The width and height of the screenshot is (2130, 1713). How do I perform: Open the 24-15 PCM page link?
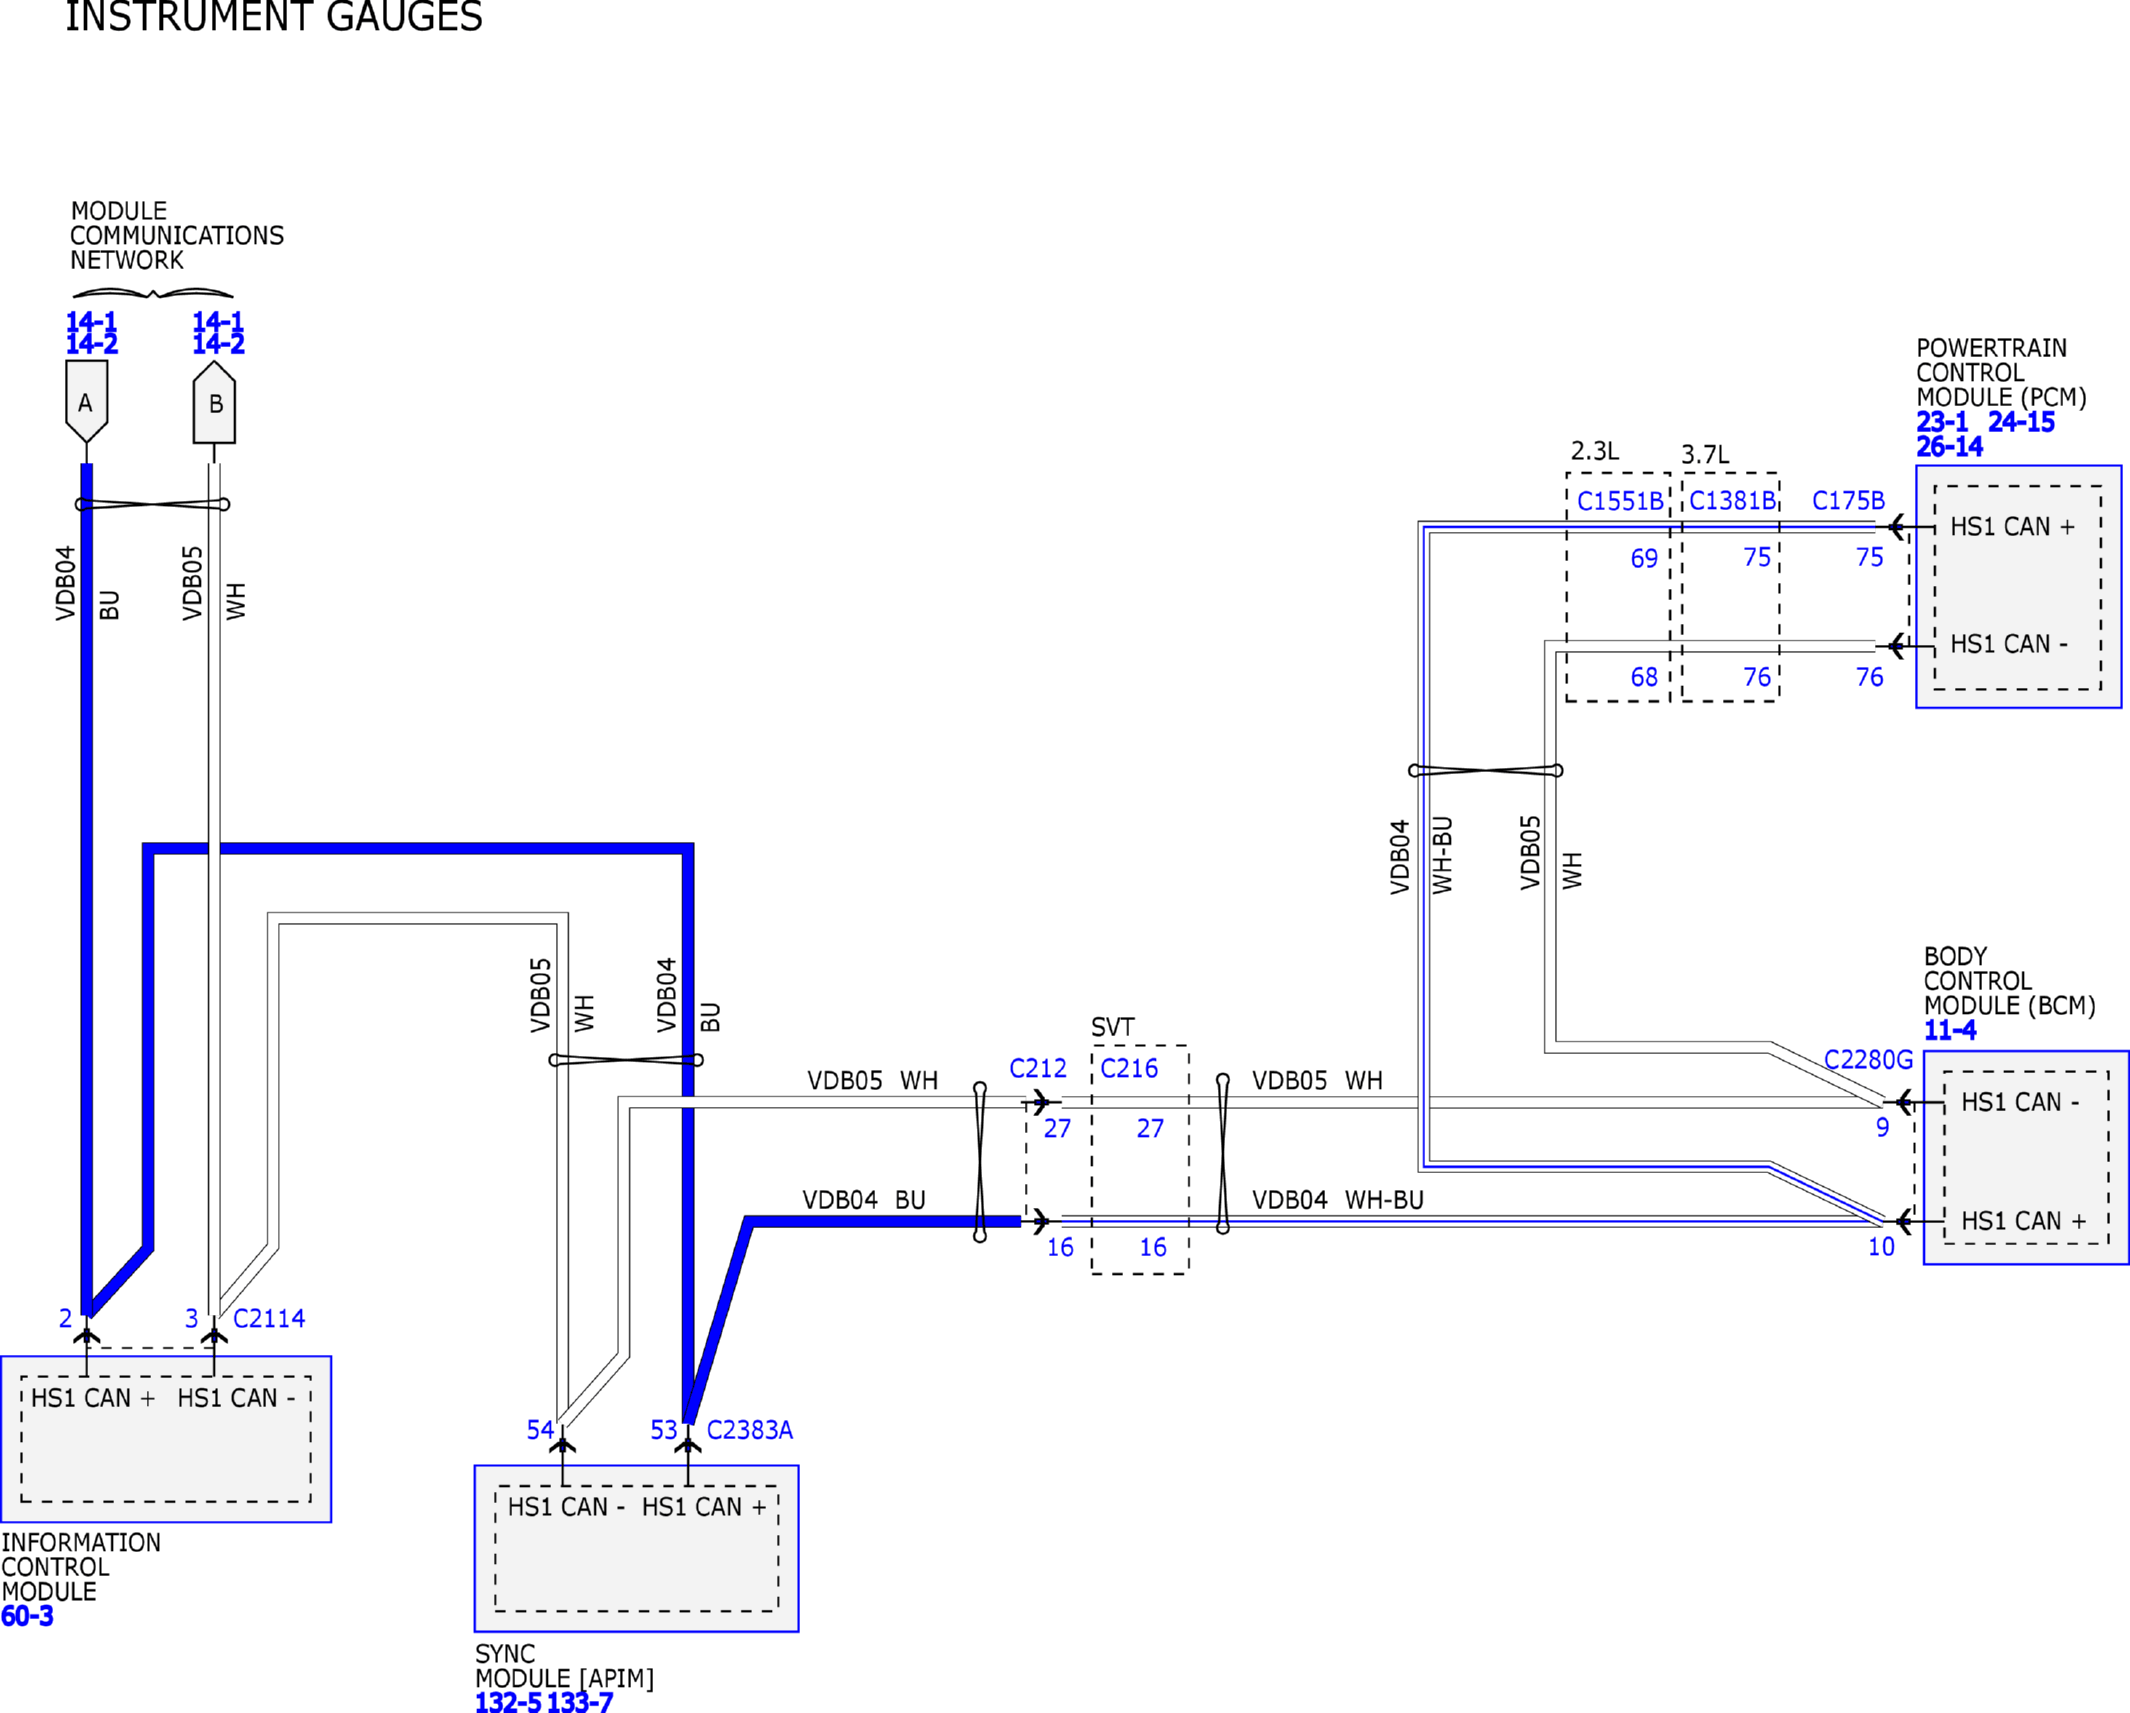(x=2020, y=422)
